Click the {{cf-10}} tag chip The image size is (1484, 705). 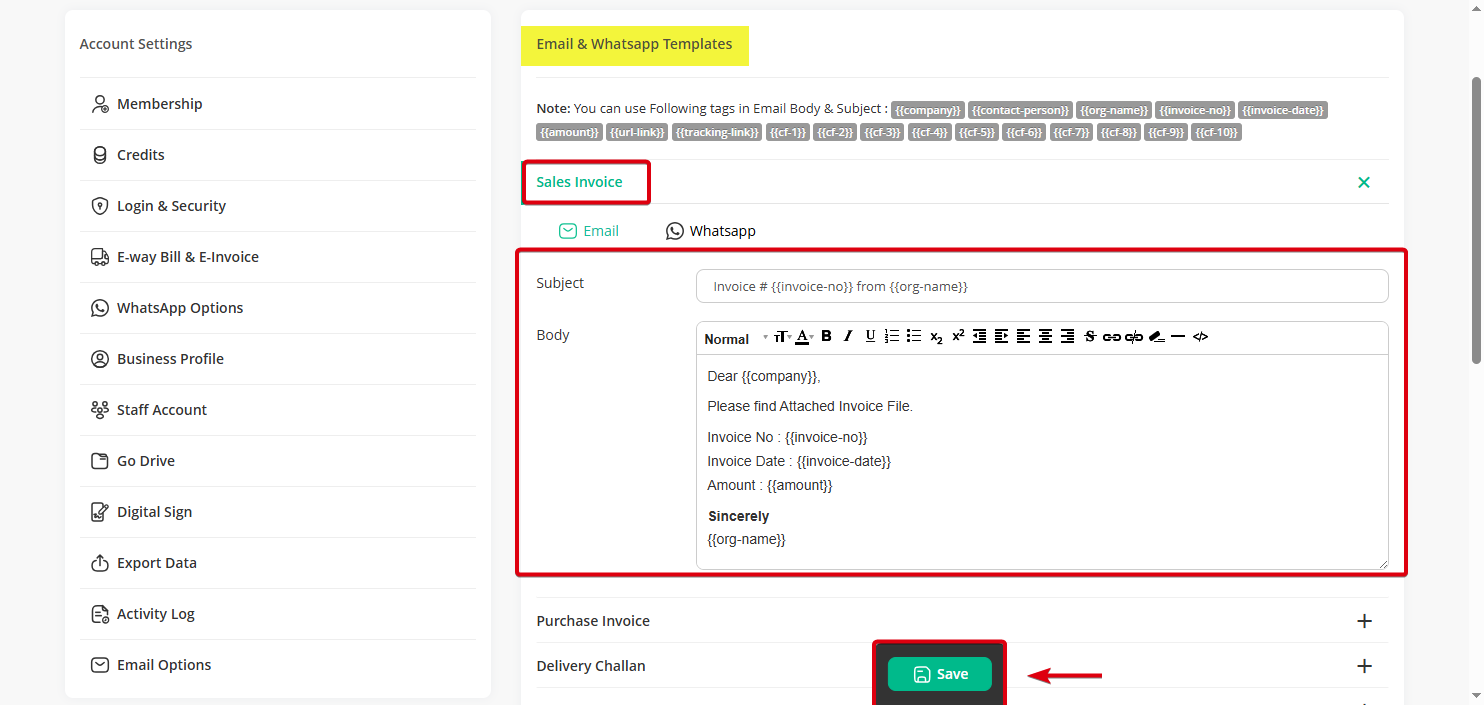pyautogui.click(x=1216, y=132)
